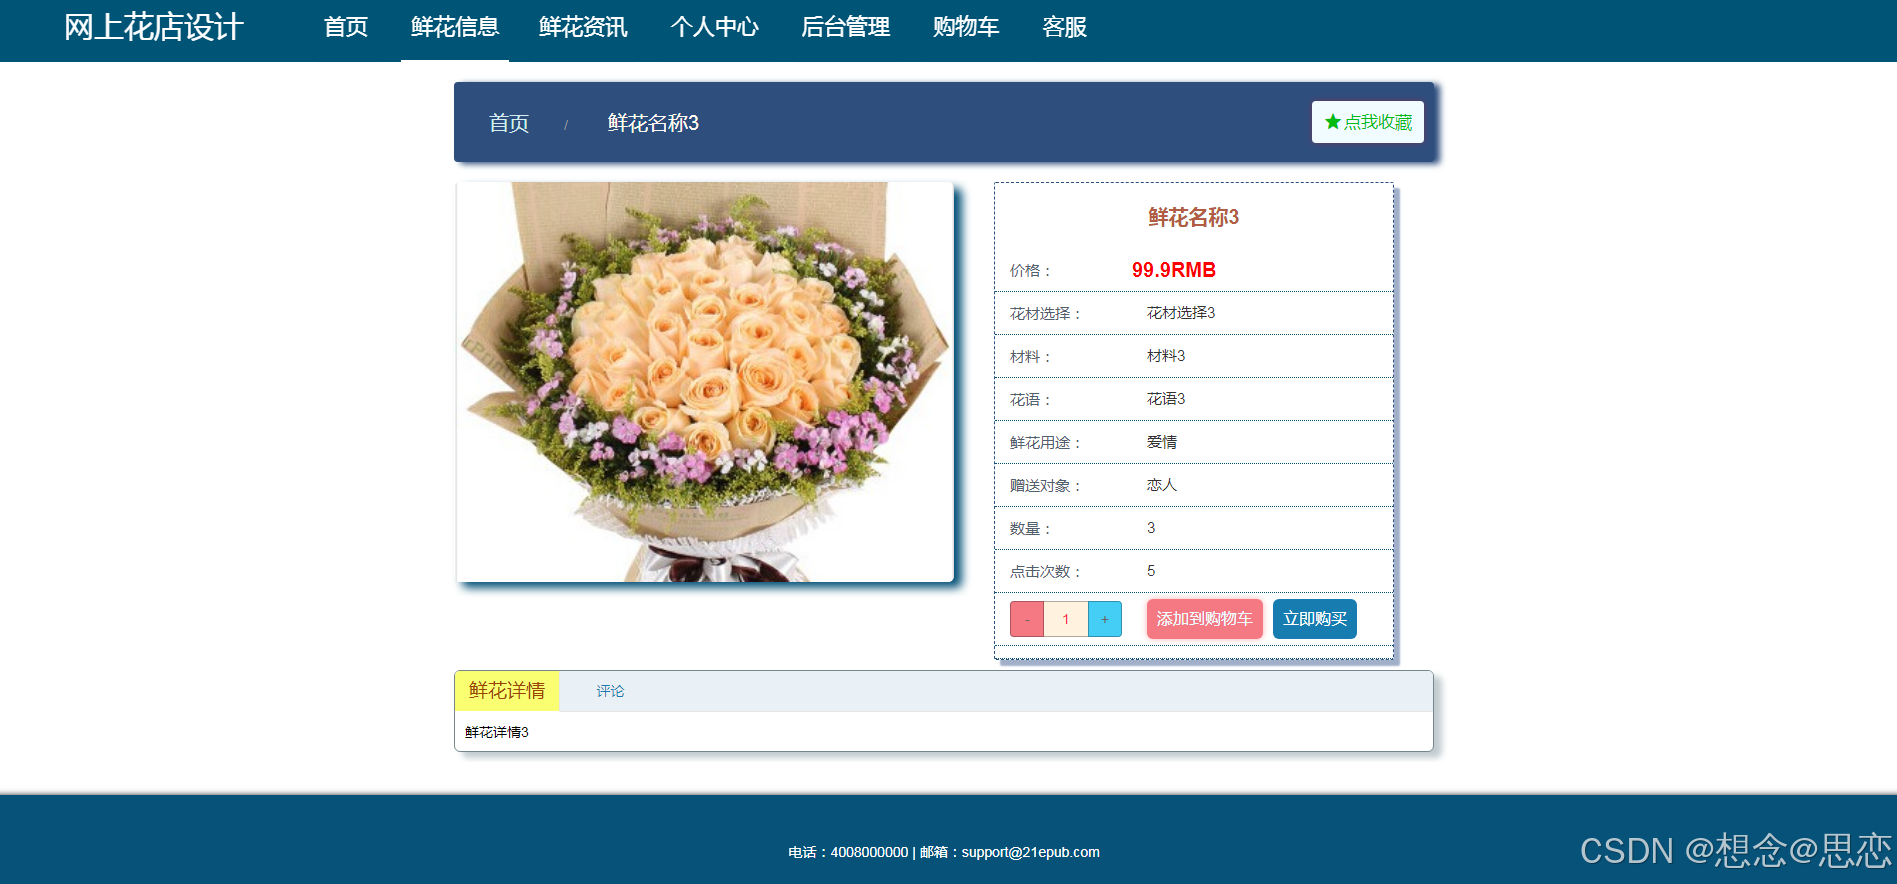Open 客服 in the top navigation

tap(1064, 27)
